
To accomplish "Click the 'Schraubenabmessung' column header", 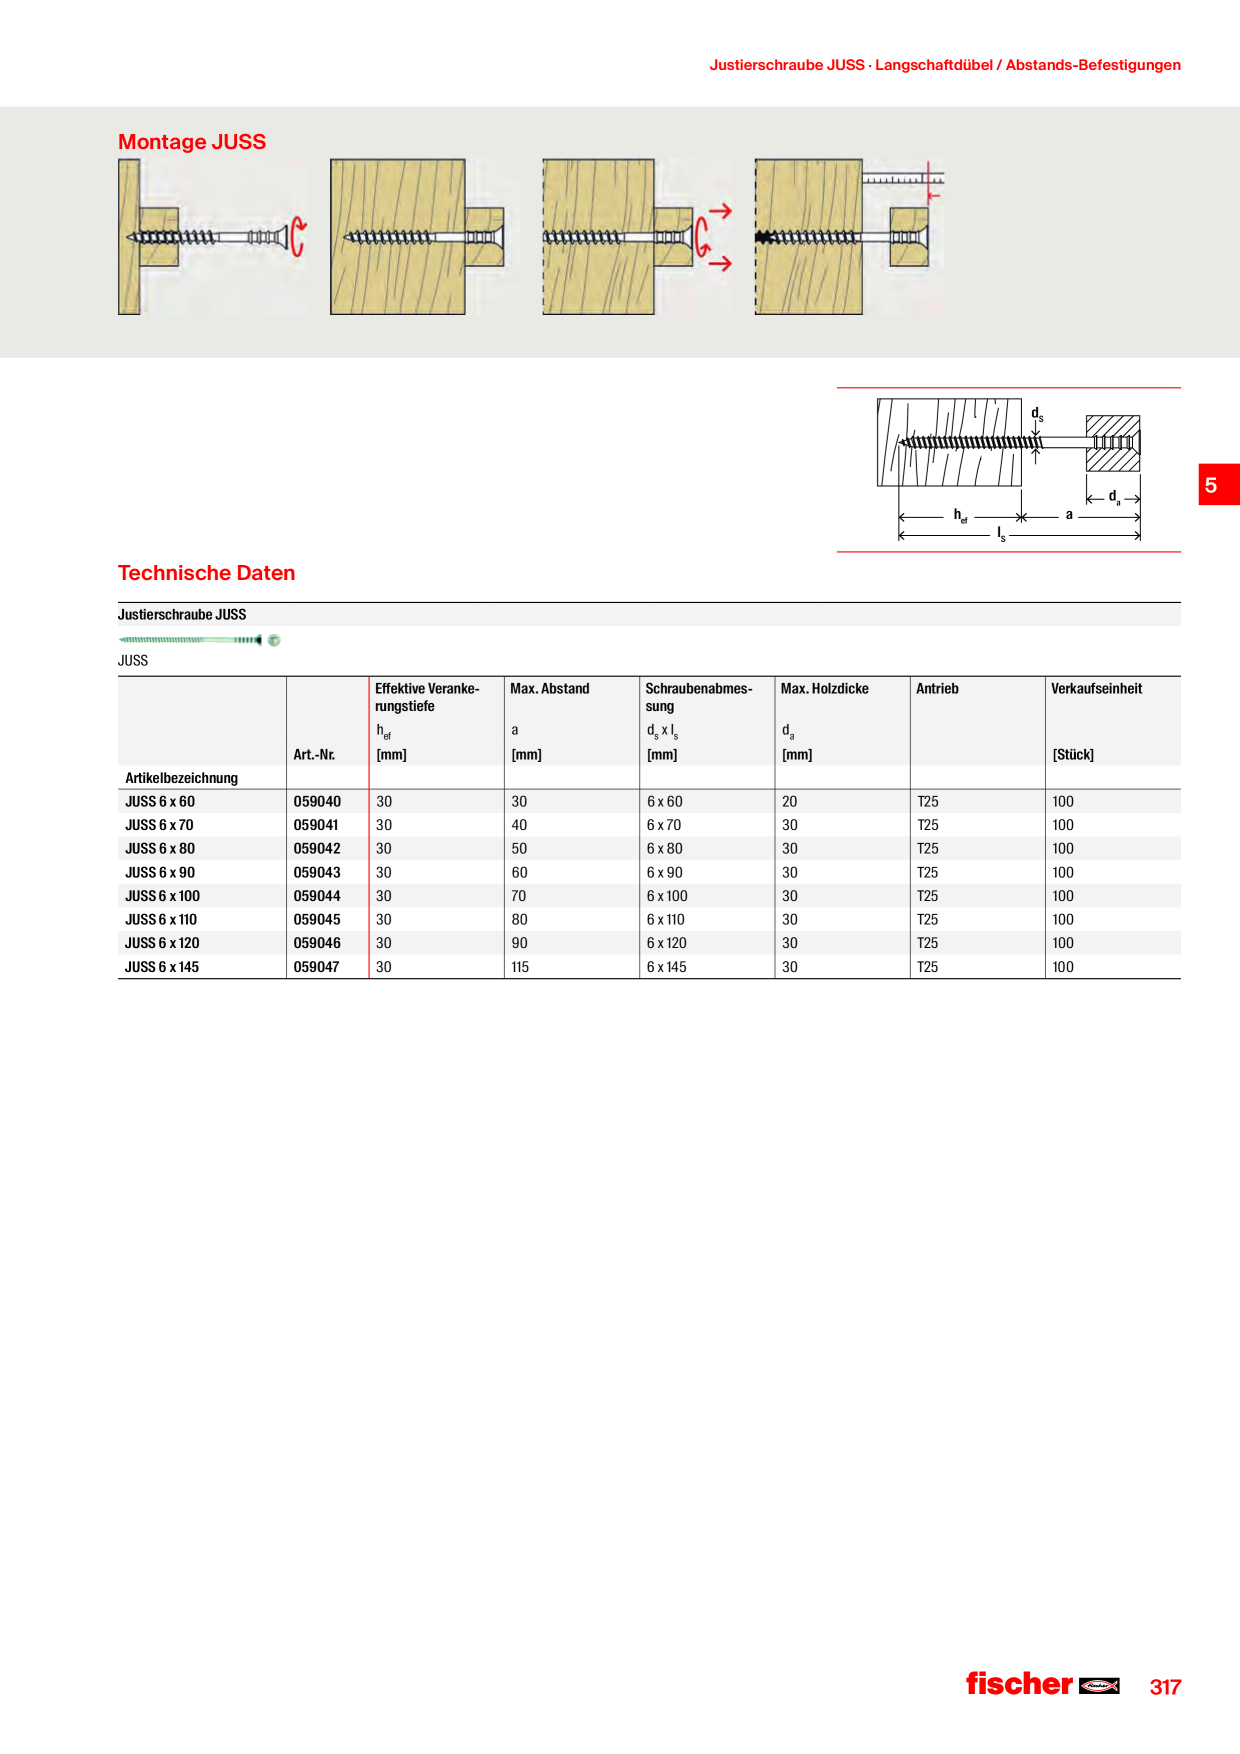I will (699, 697).
